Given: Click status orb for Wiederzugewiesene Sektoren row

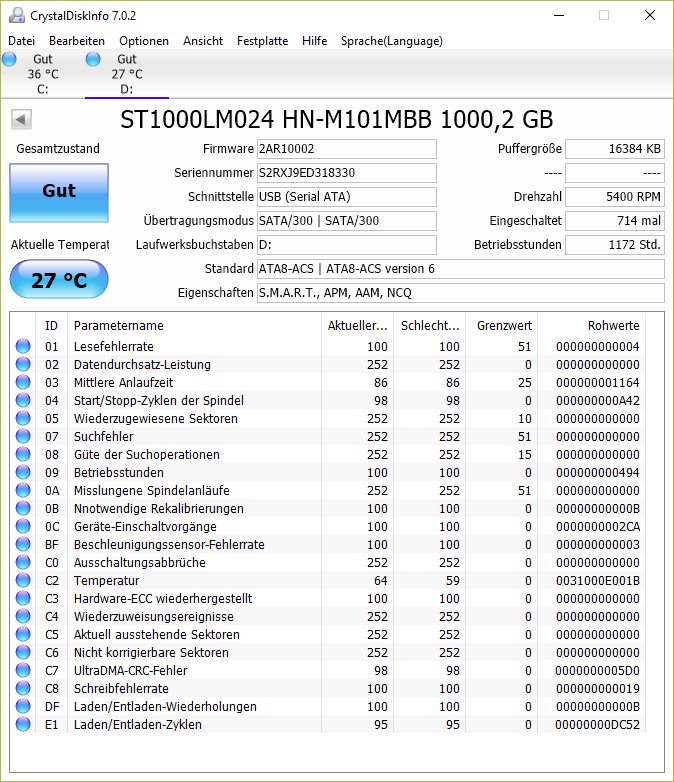Looking at the screenshot, I should 23,418.
